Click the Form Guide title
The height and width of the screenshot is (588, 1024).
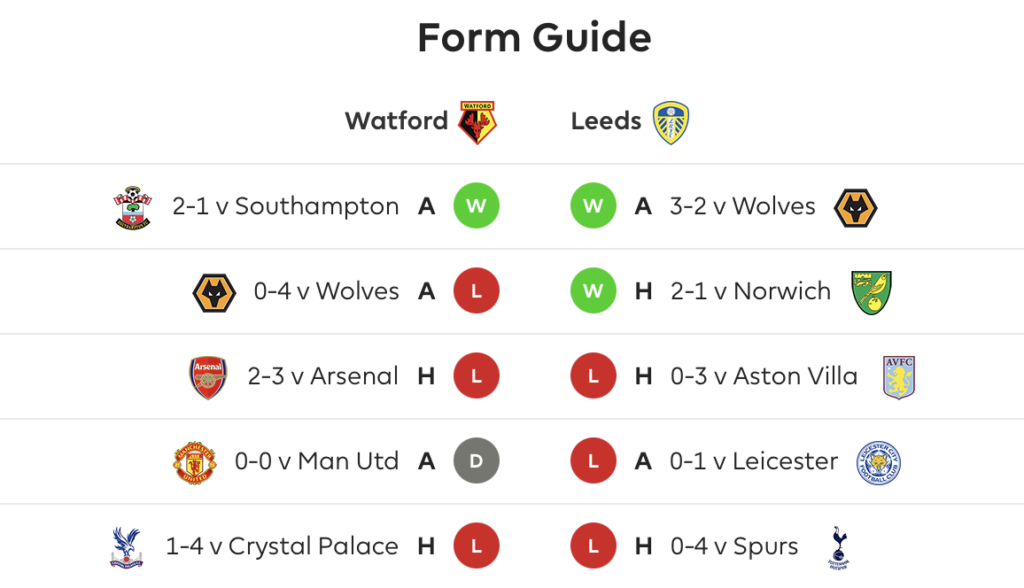click(x=534, y=37)
